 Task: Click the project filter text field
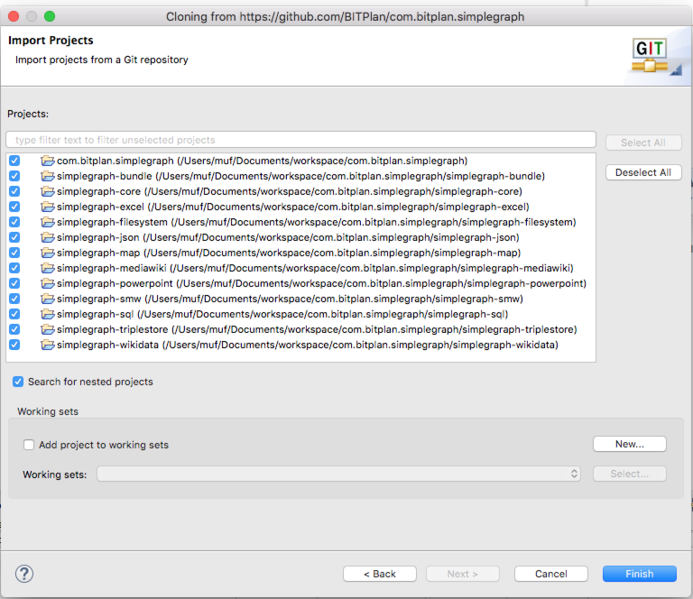click(x=300, y=140)
